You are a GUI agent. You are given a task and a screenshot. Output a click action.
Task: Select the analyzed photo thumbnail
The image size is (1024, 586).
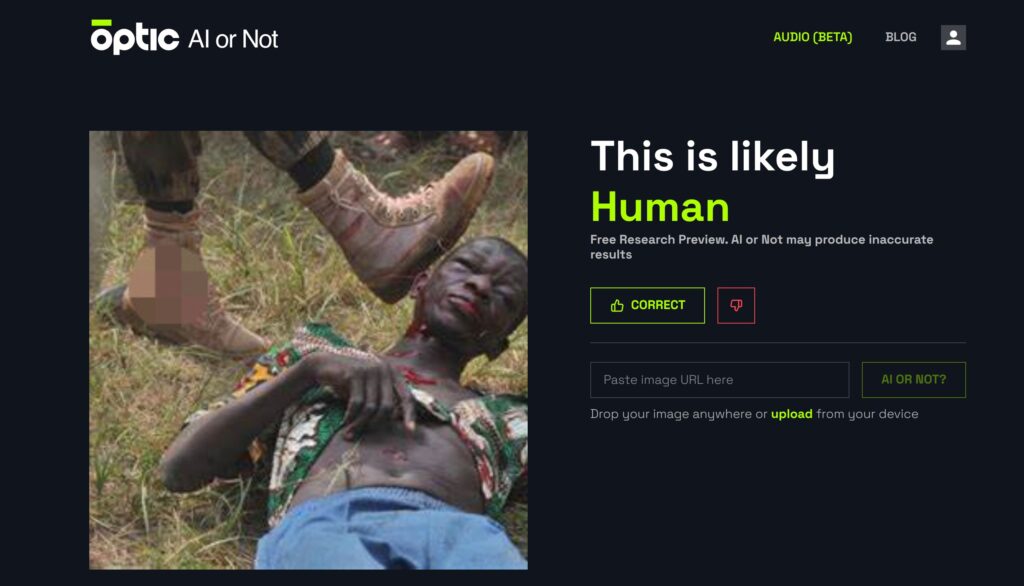(x=308, y=350)
